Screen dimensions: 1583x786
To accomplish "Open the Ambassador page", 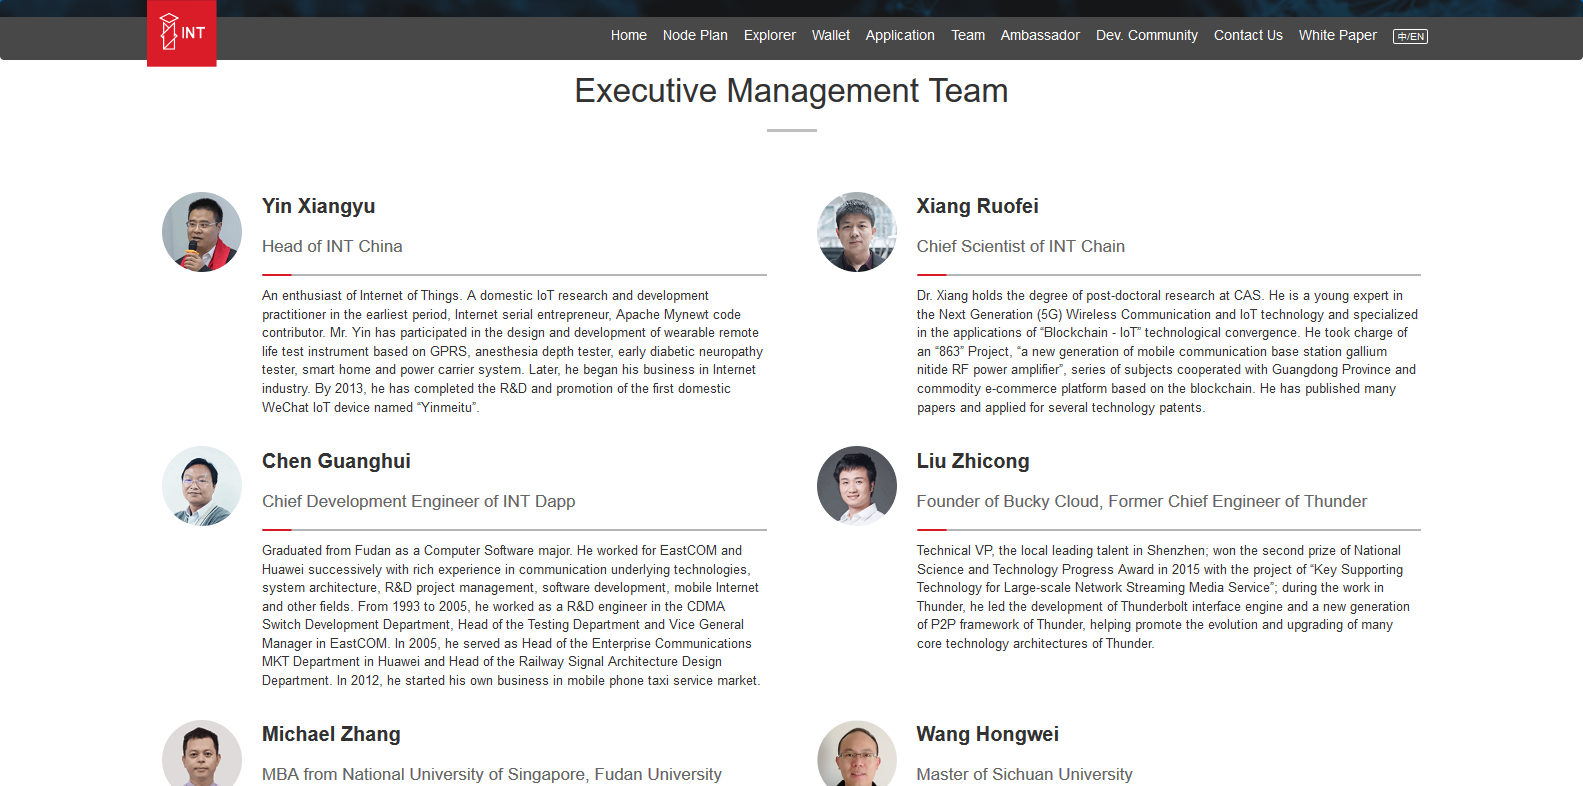I will [x=1040, y=35].
